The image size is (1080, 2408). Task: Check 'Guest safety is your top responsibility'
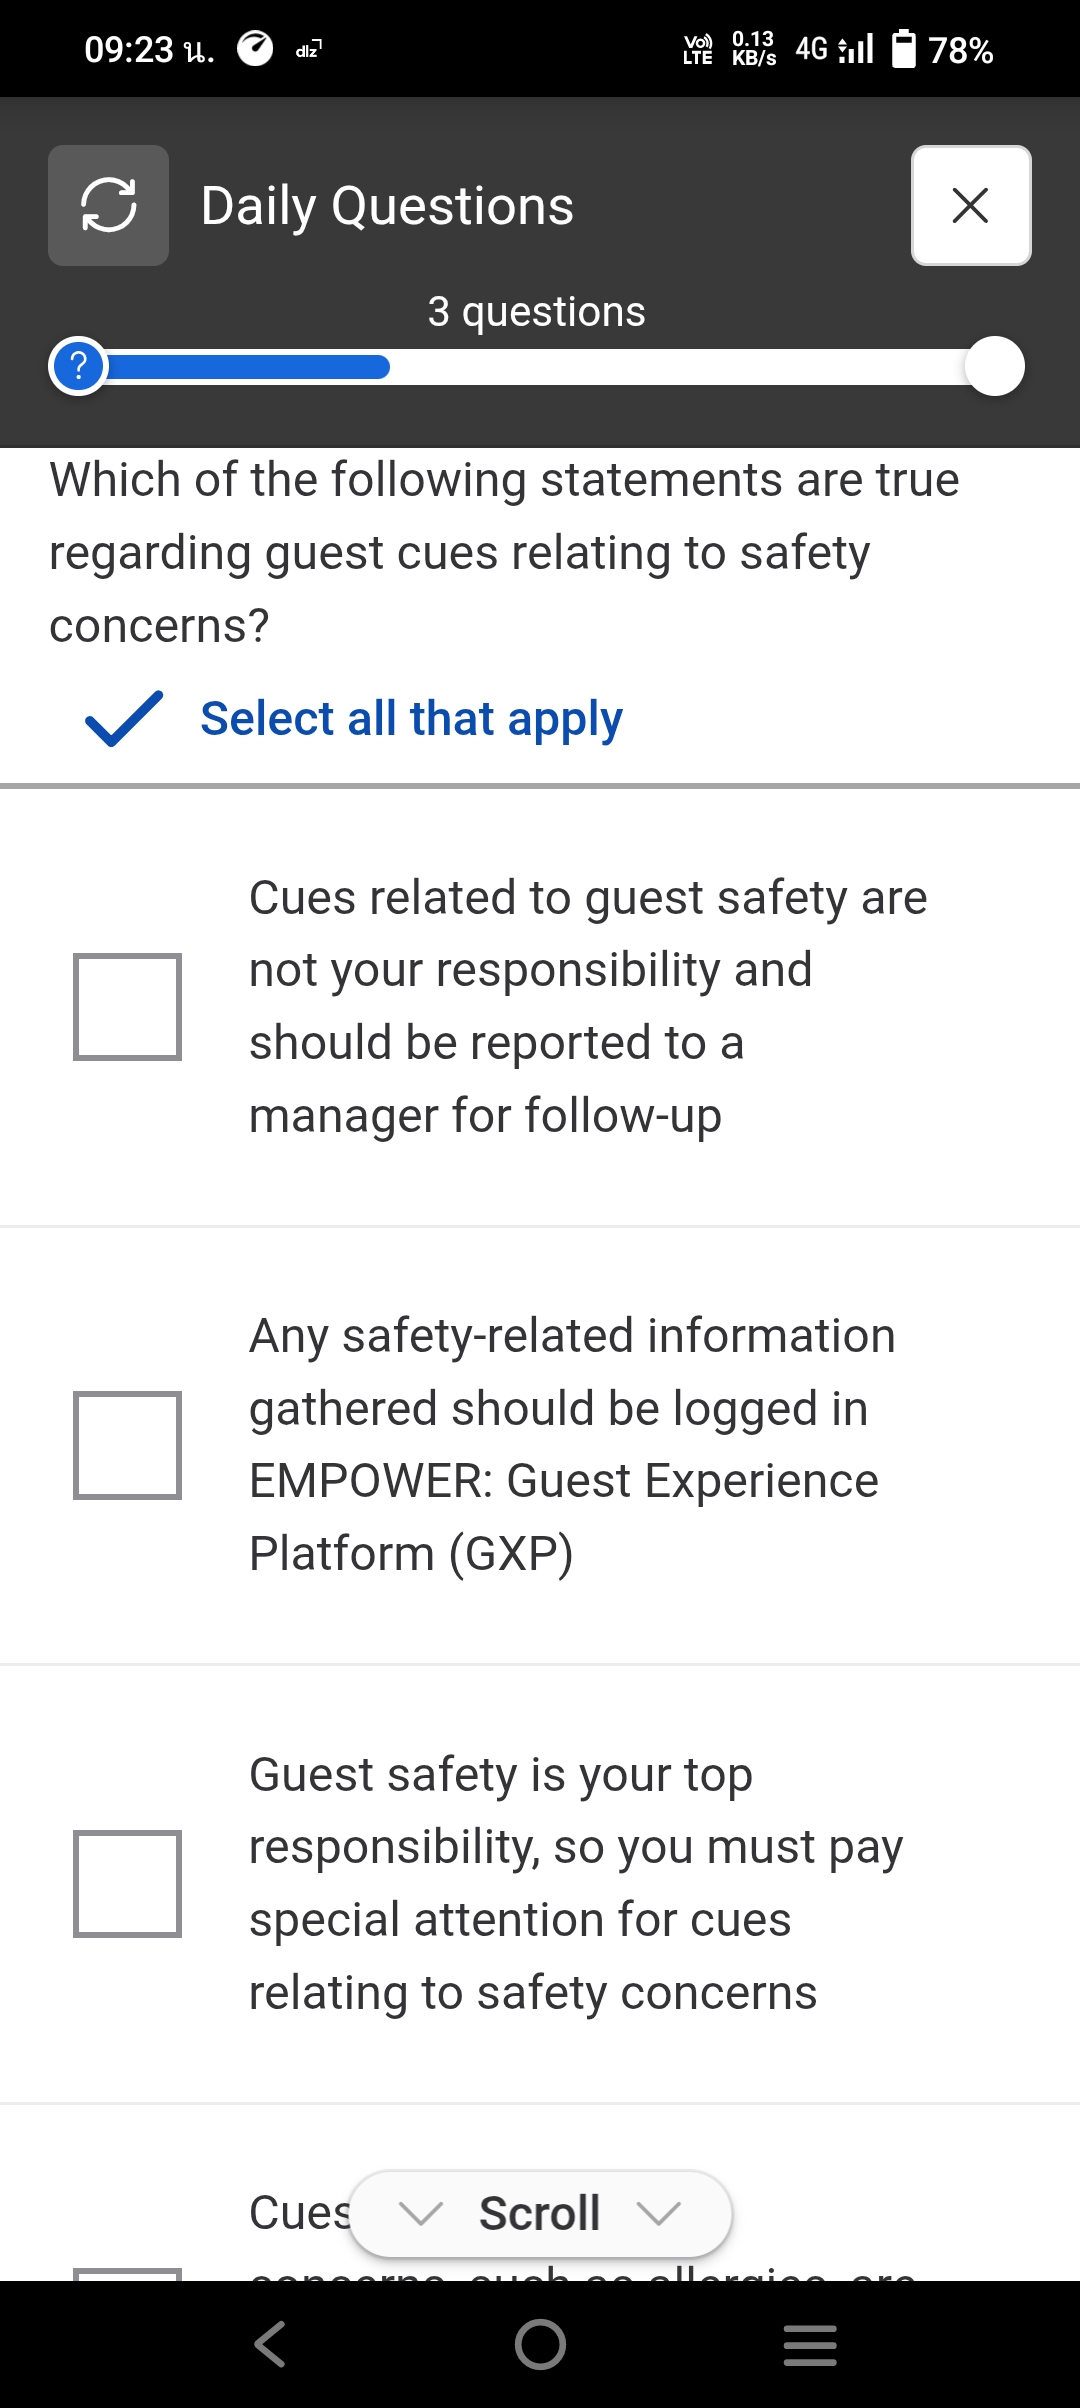coord(127,1884)
